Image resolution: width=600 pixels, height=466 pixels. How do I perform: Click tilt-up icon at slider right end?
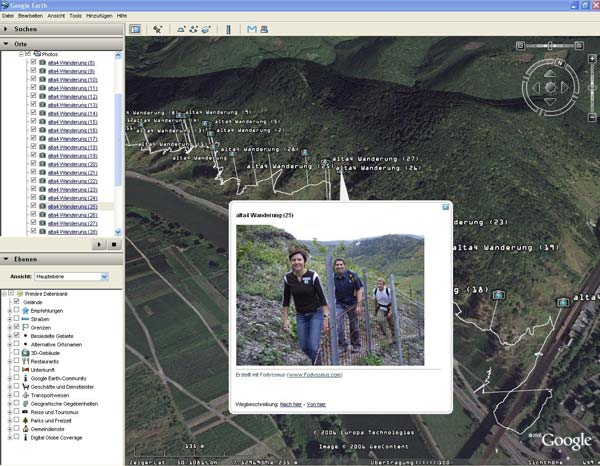(579, 46)
